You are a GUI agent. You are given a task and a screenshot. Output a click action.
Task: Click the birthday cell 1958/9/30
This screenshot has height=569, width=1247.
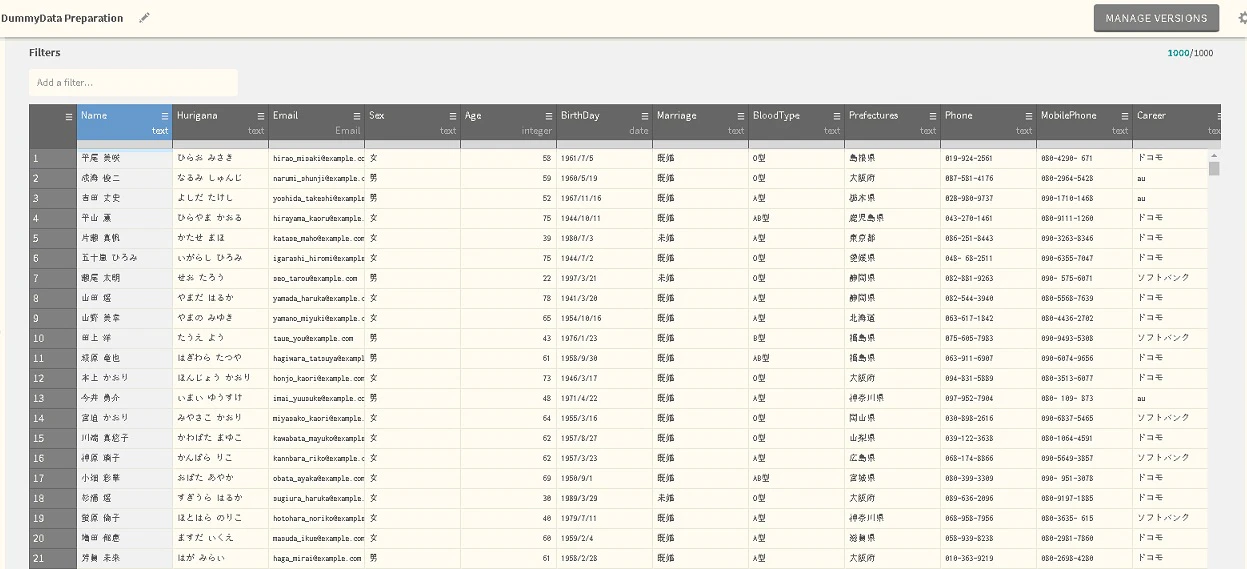[605, 358]
